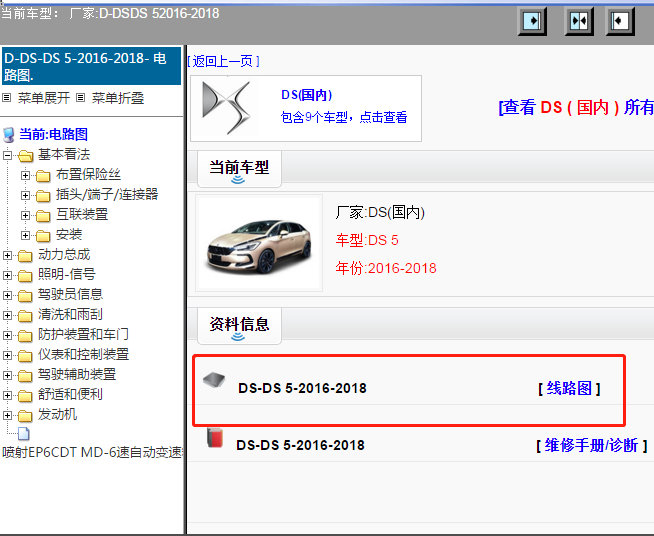Screen dimensions: 654x536
Task: Click the 当前:电路图 root node icon
Action: pyautogui.click(x=9, y=135)
